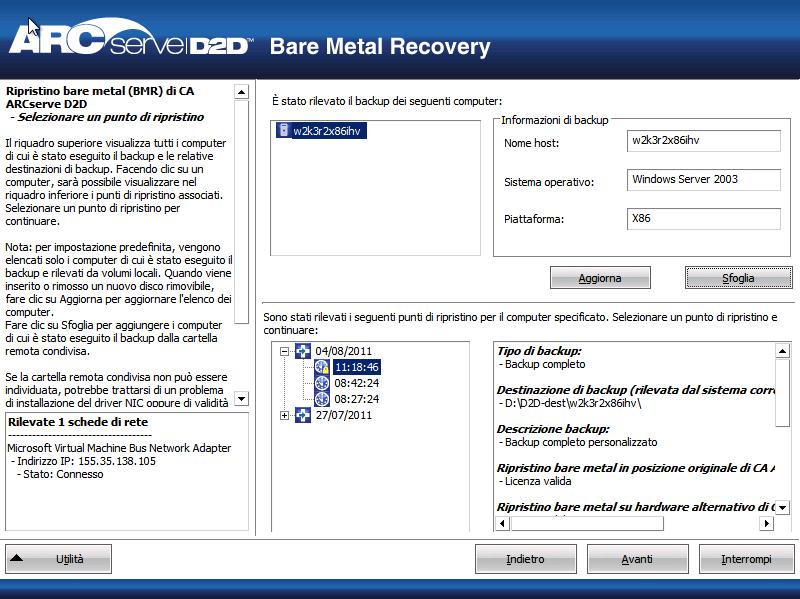Click the Nome host field

[704, 141]
